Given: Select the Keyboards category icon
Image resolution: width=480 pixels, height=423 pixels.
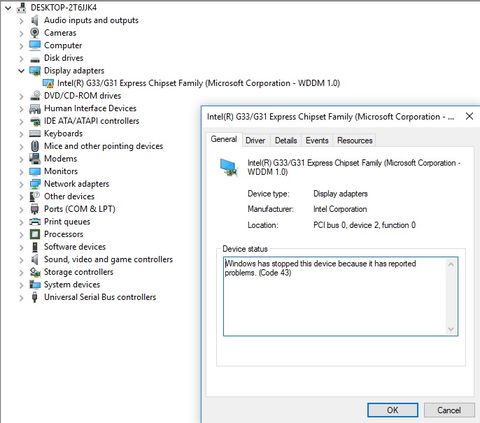Looking at the screenshot, I should [35, 134].
